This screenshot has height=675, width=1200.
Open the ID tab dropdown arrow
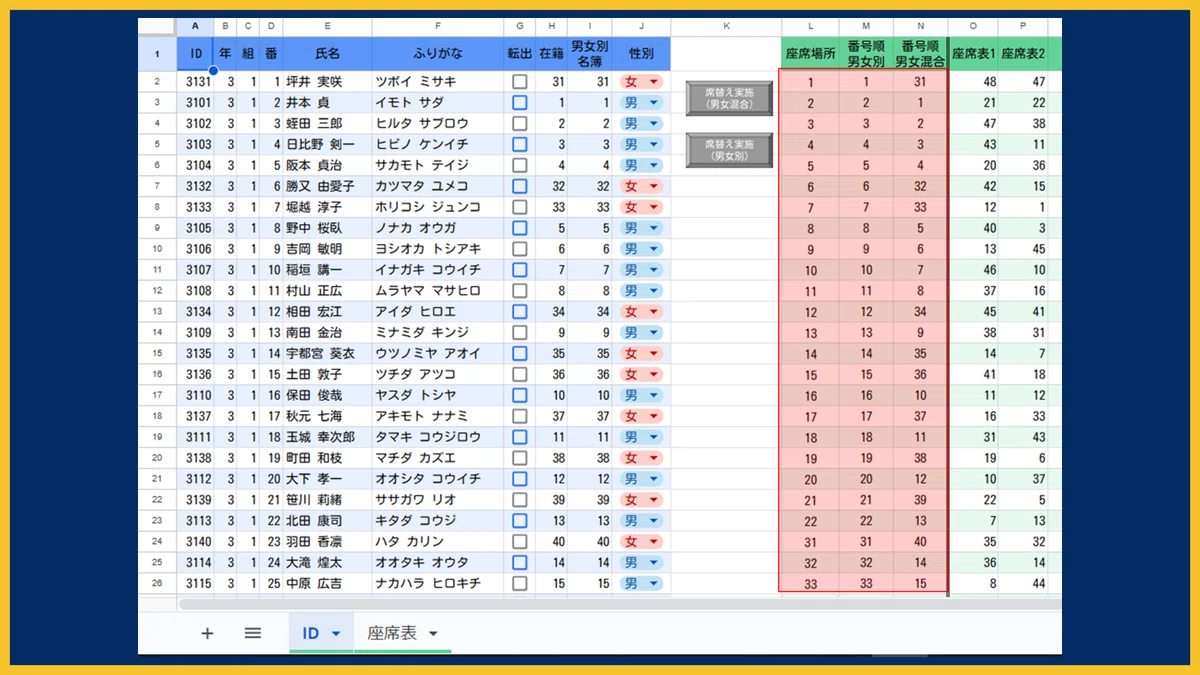coord(336,634)
